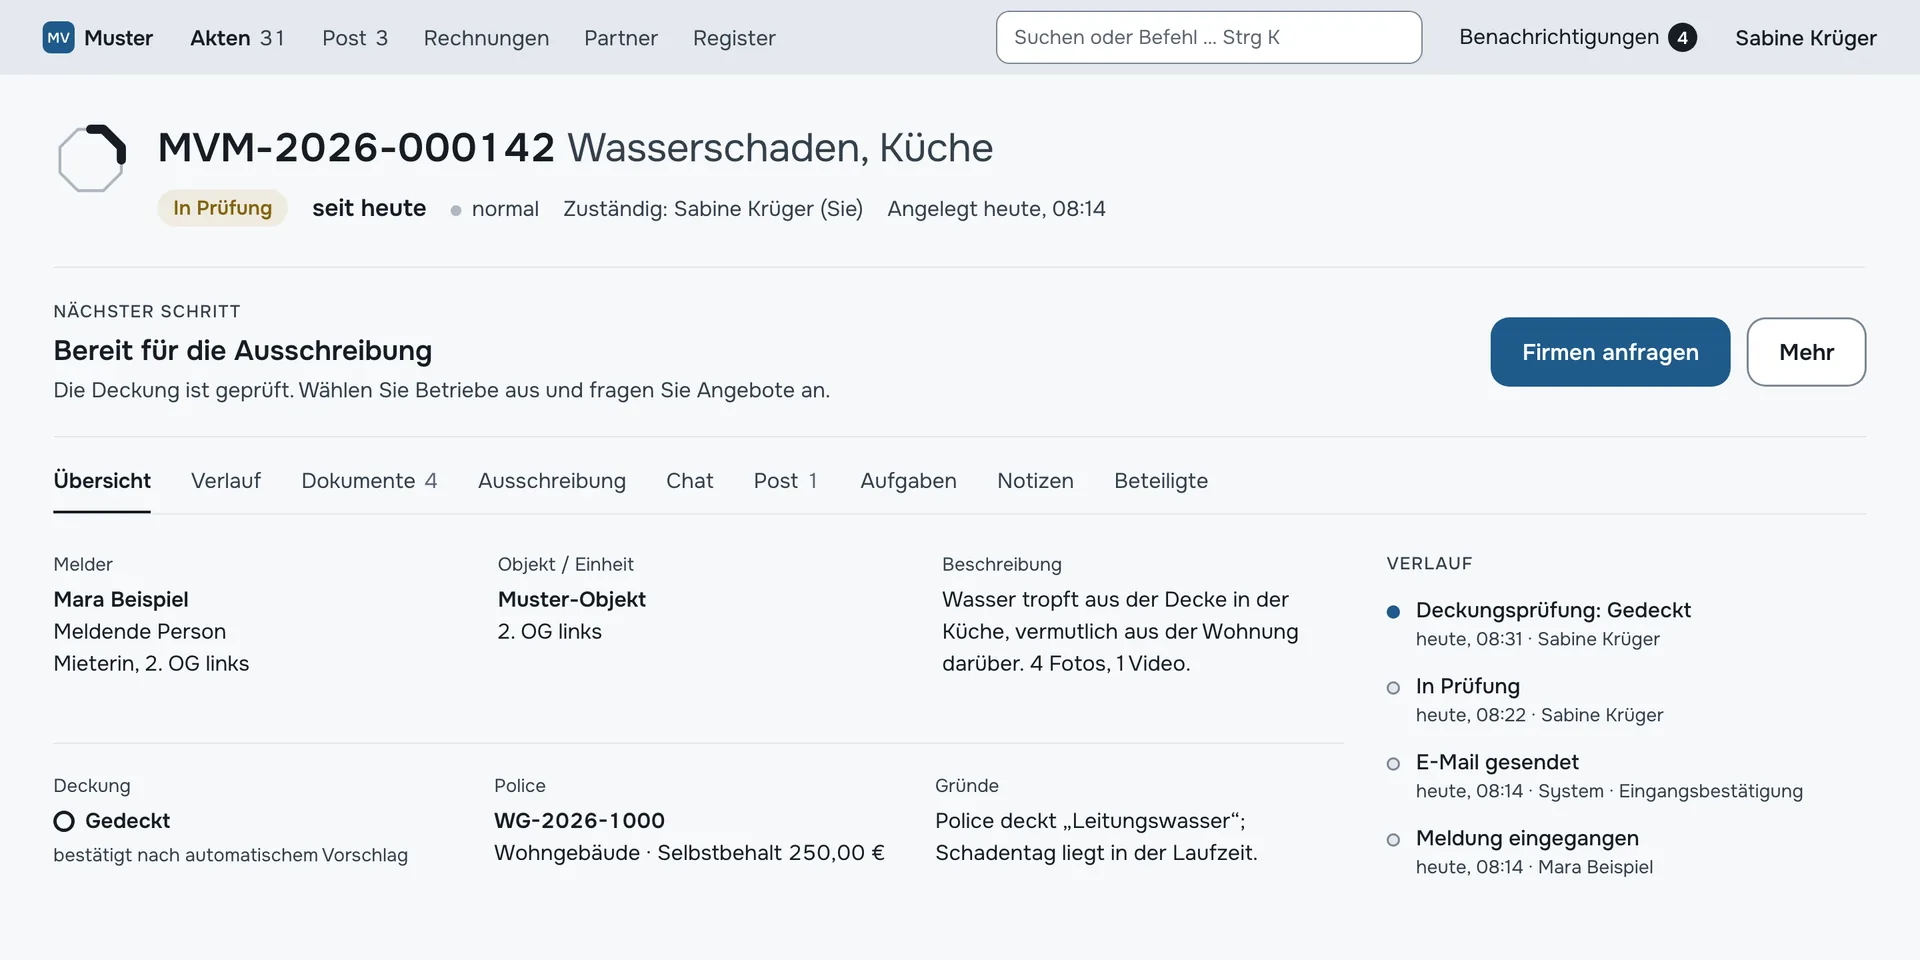Open the Partner section
The height and width of the screenshot is (960, 1920).
621,38
